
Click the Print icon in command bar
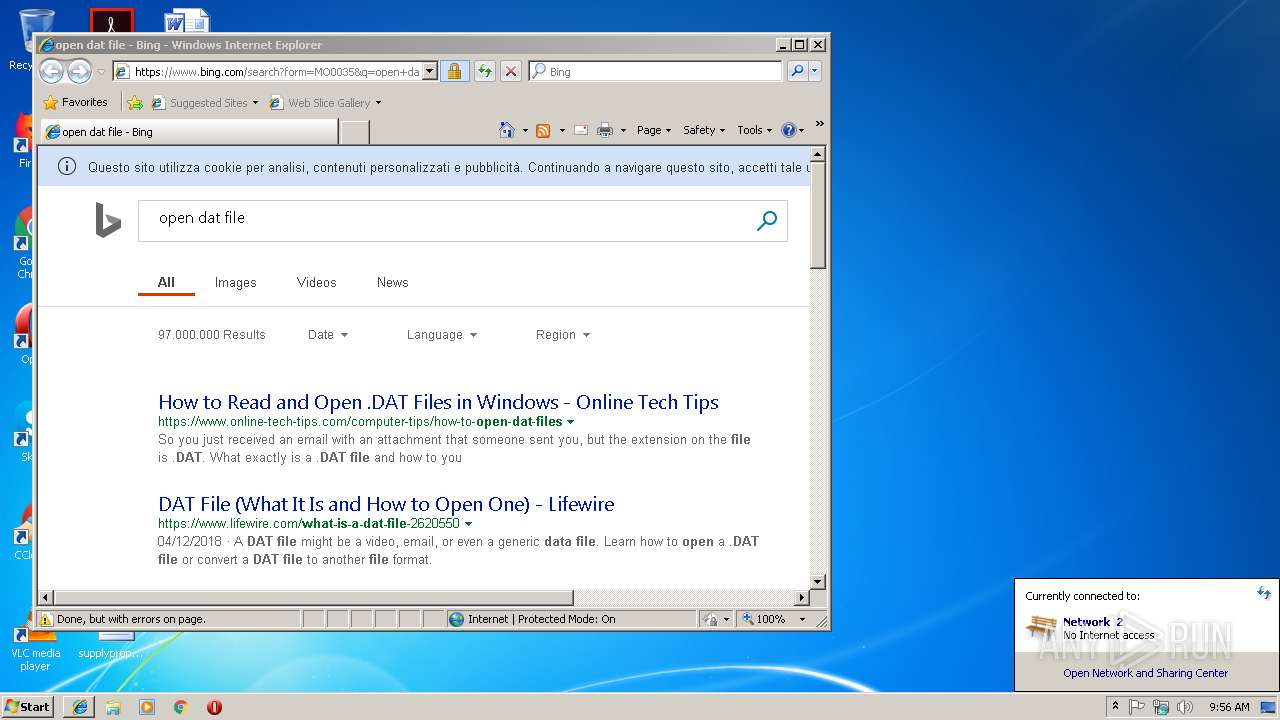[605, 130]
